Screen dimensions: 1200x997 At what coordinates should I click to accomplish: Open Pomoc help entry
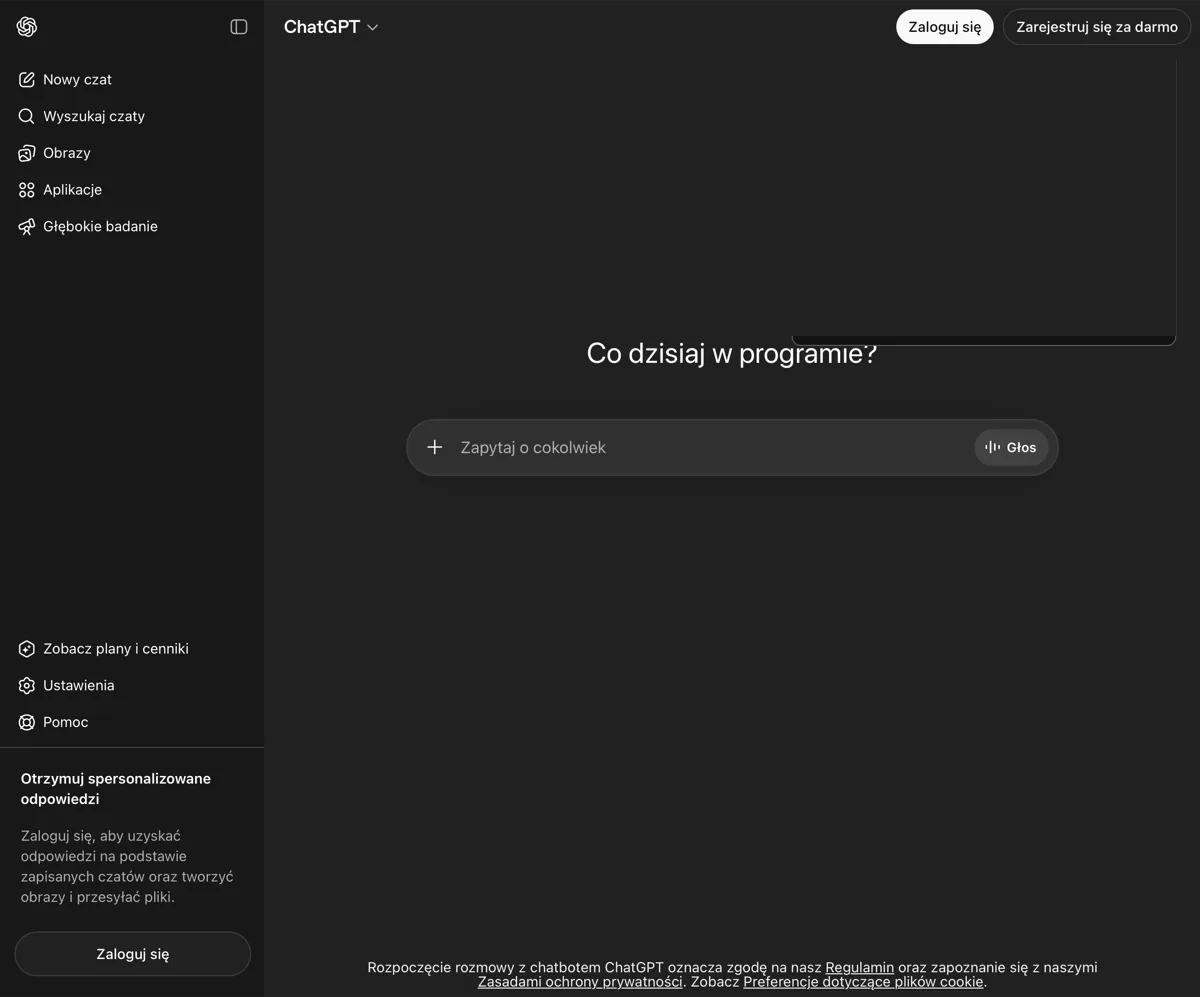click(132, 722)
